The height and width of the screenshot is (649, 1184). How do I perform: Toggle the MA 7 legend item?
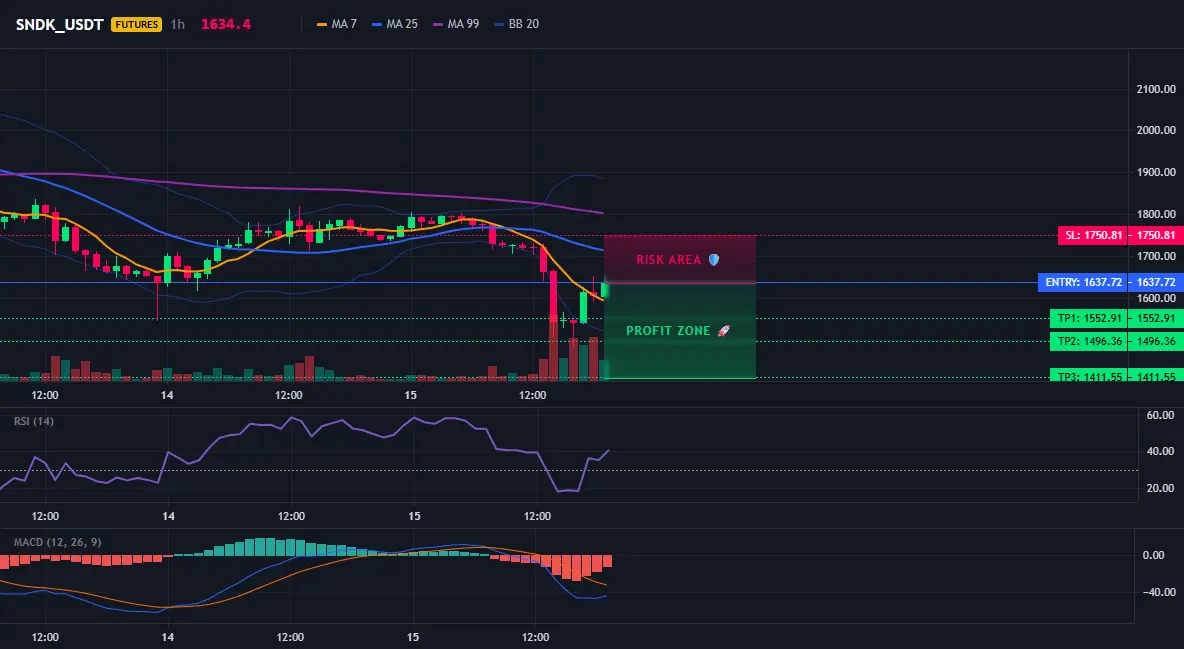point(337,24)
